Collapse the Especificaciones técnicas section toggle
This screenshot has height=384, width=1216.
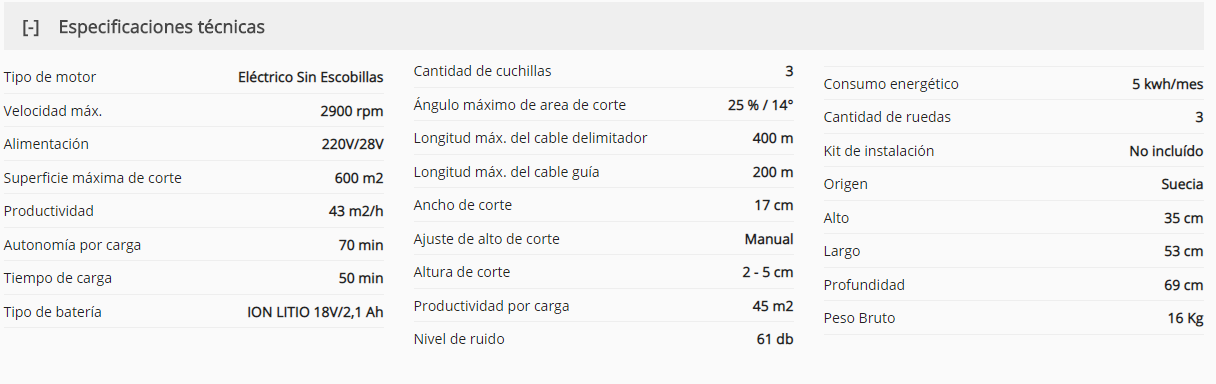(x=31, y=28)
